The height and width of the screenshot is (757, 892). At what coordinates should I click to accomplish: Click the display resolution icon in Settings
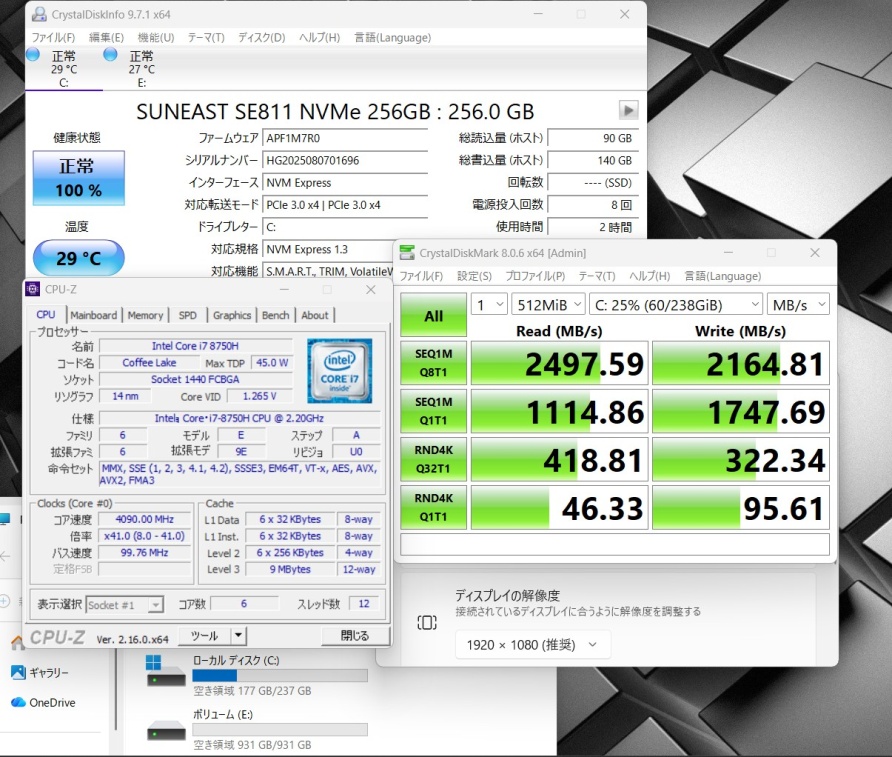click(427, 623)
